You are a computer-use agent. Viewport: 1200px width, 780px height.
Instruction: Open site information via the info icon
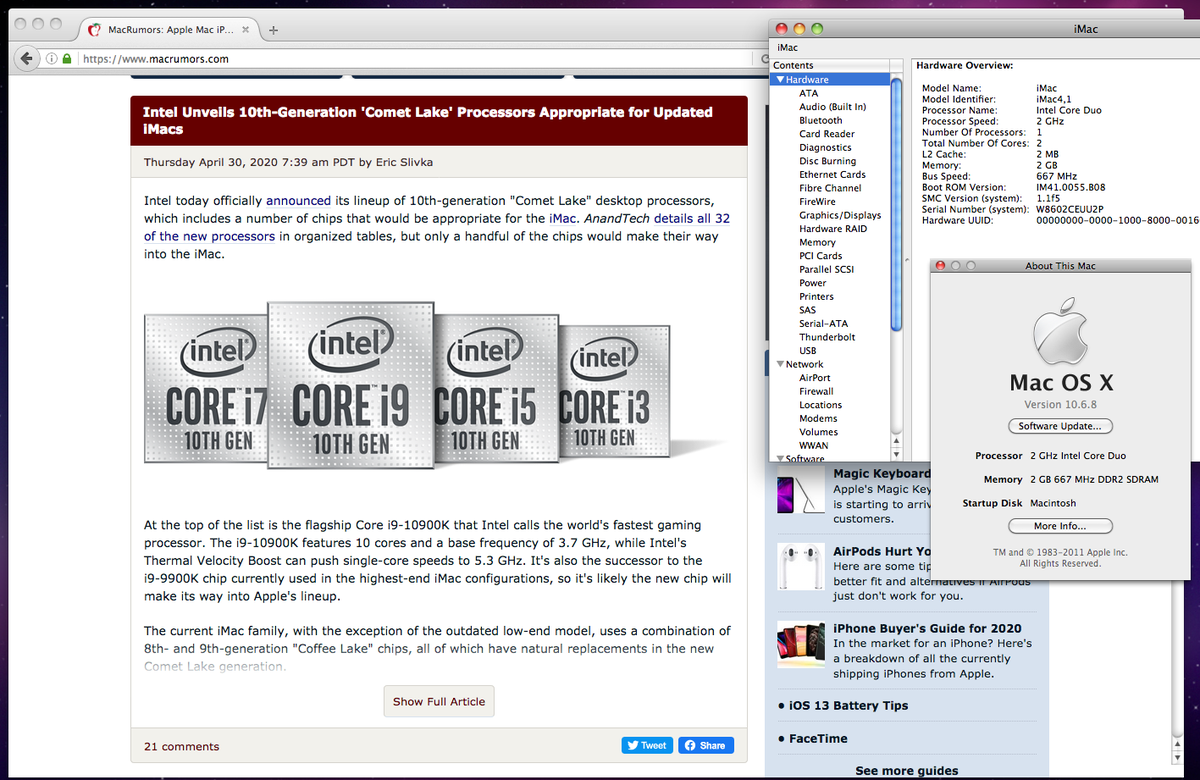pyautogui.click(x=51, y=59)
